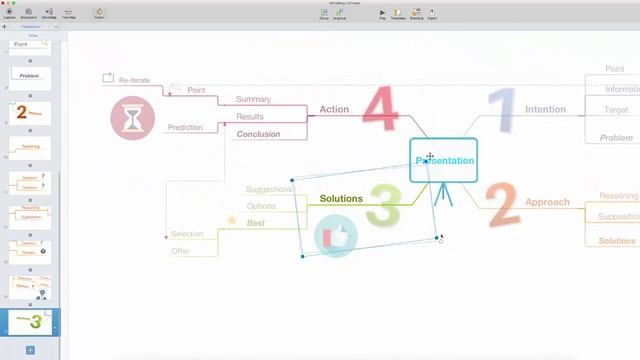Select the orange number 2 slide thumbnail

click(x=30, y=113)
